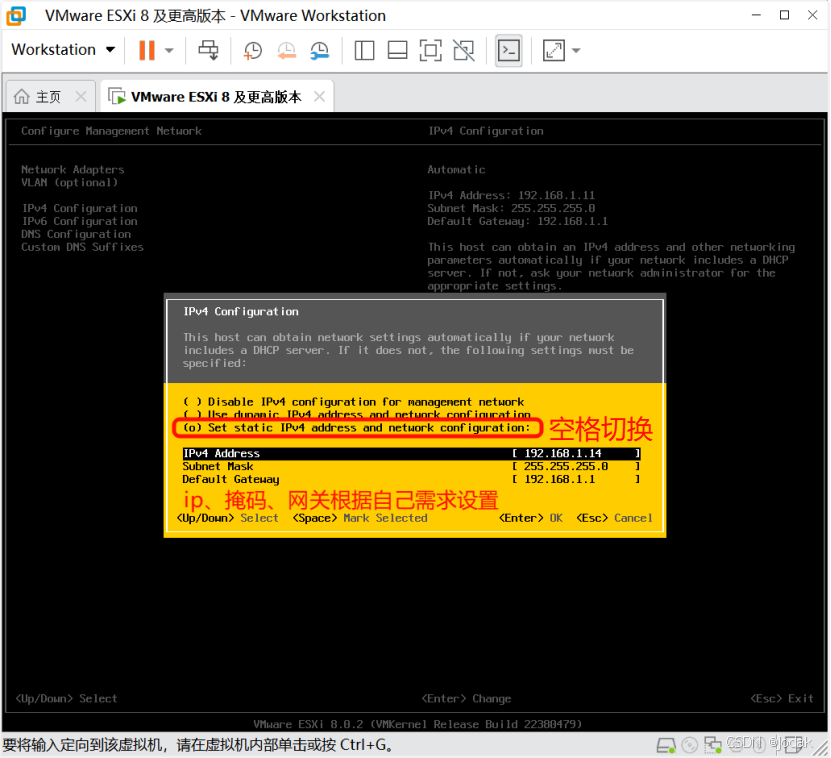This screenshot has height=758, width=831.
Task: Close the 主页 tab
Action: (81, 96)
